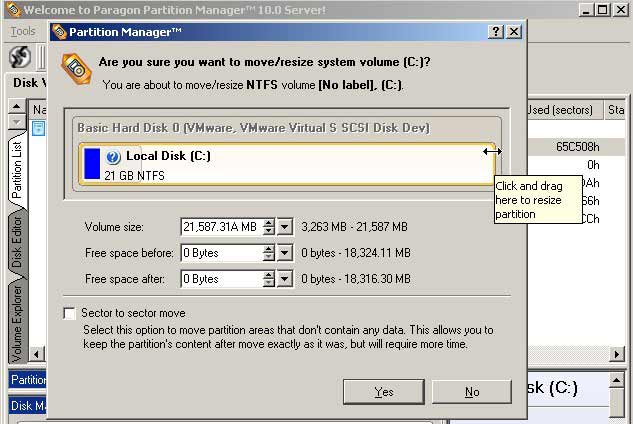The image size is (633, 424).
Task: Select the Volume Explorer side tab
Action: pos(17,323)
